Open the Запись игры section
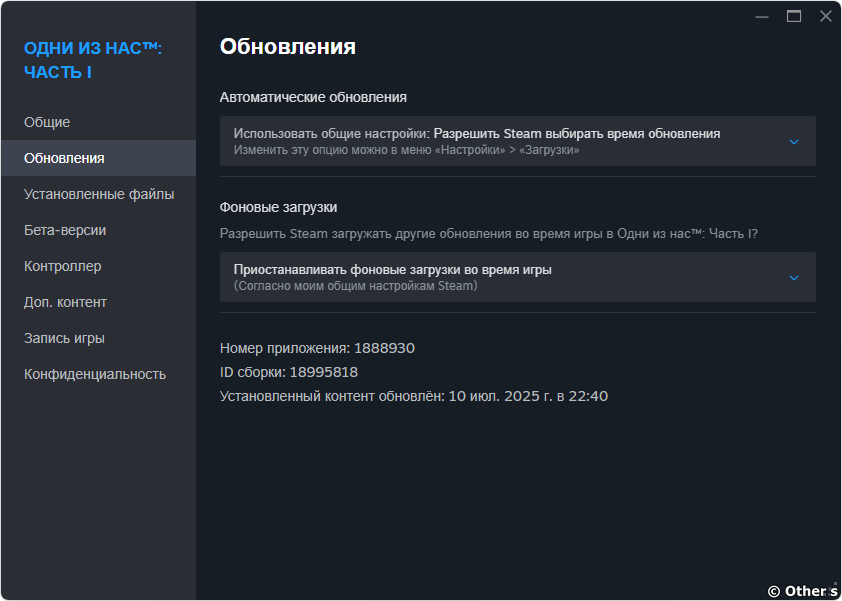Image resolution: width=842 pixels, height=601 pixels. point(98,338)
